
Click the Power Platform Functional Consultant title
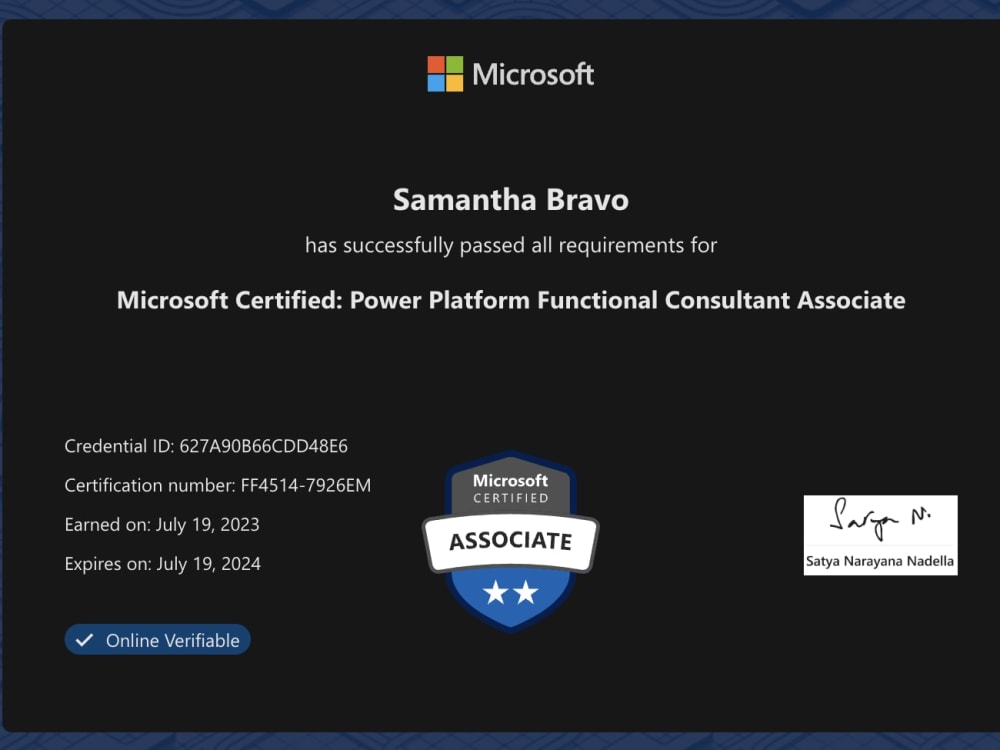click(511, 300)
